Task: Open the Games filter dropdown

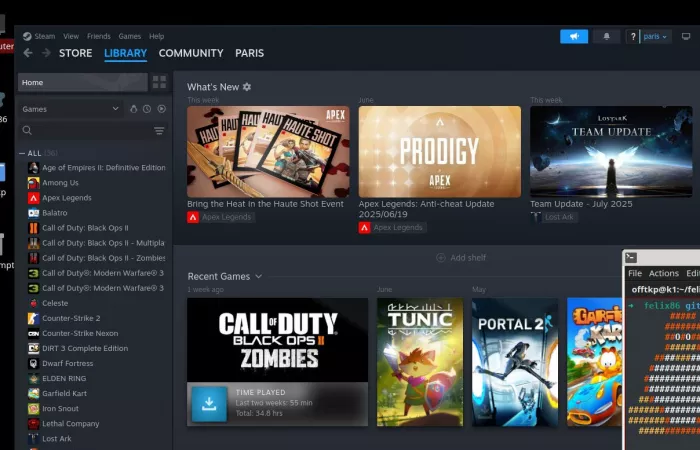Action: (x=70, y=109)
